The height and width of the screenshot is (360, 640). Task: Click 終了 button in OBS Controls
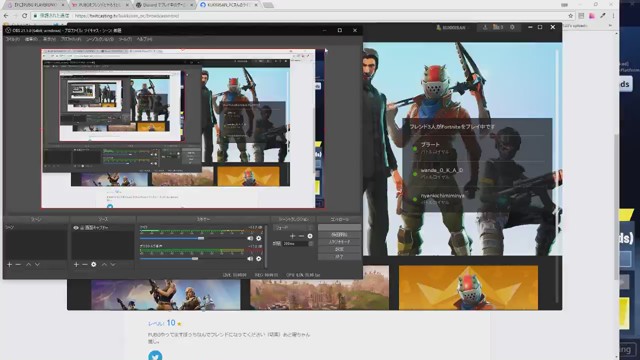[340, 257]
